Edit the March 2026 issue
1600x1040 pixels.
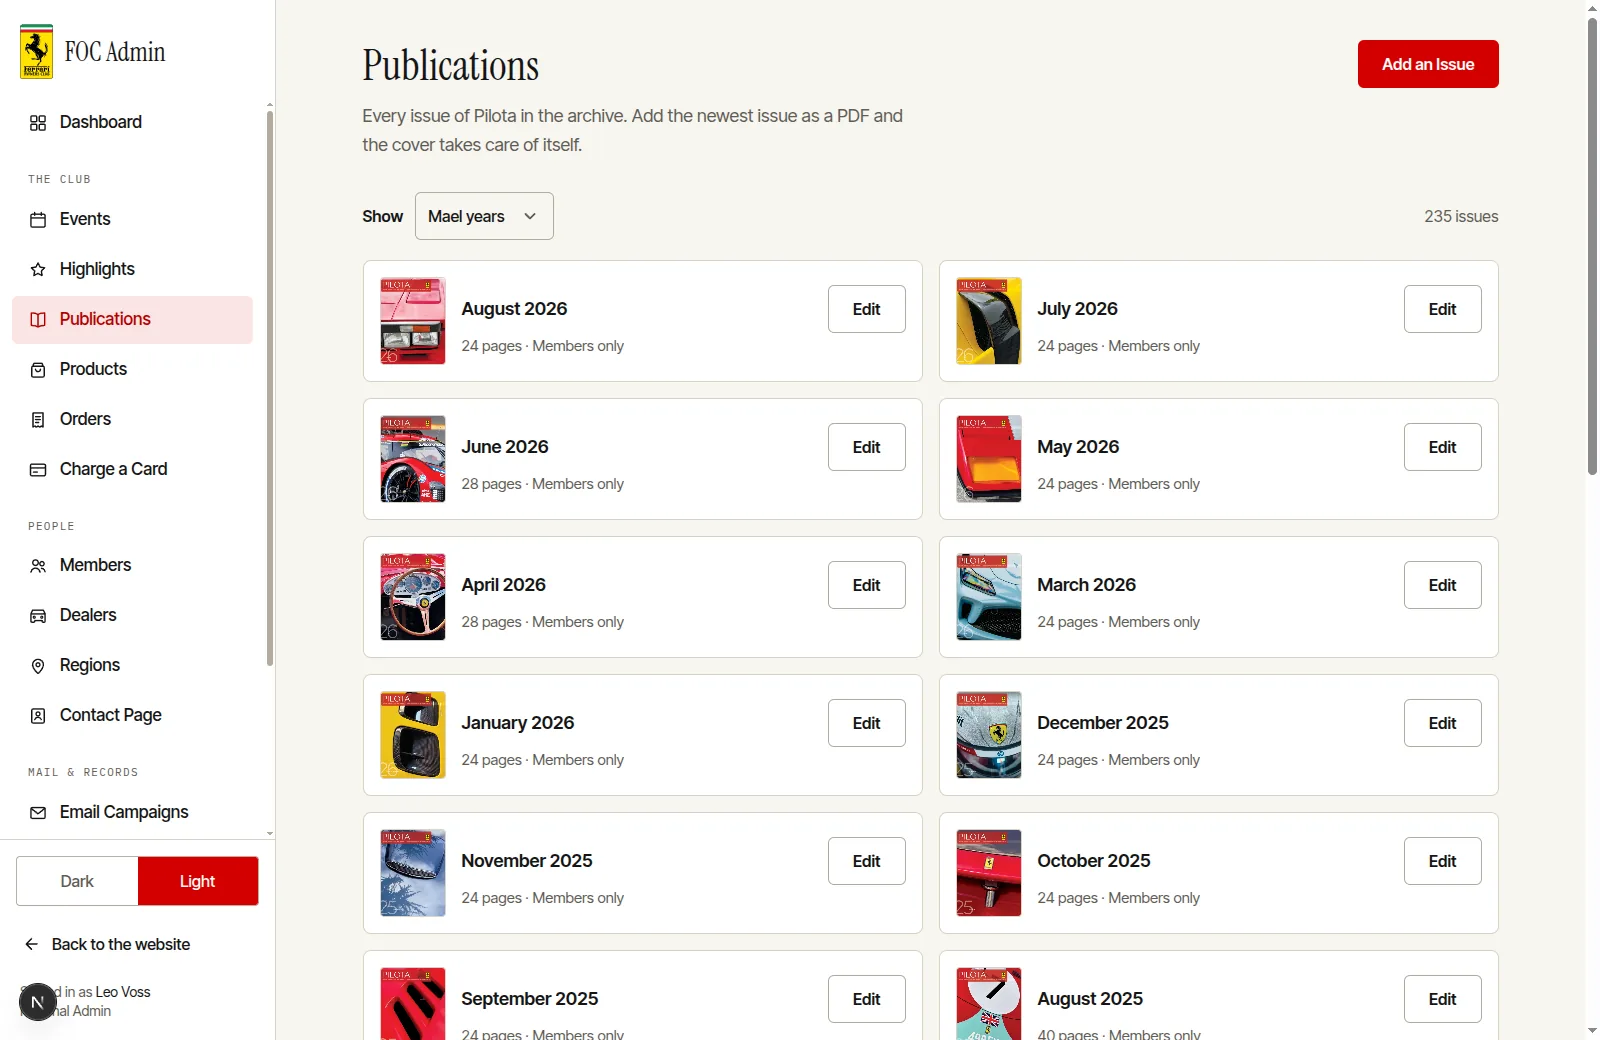[x=1443, y=585]
